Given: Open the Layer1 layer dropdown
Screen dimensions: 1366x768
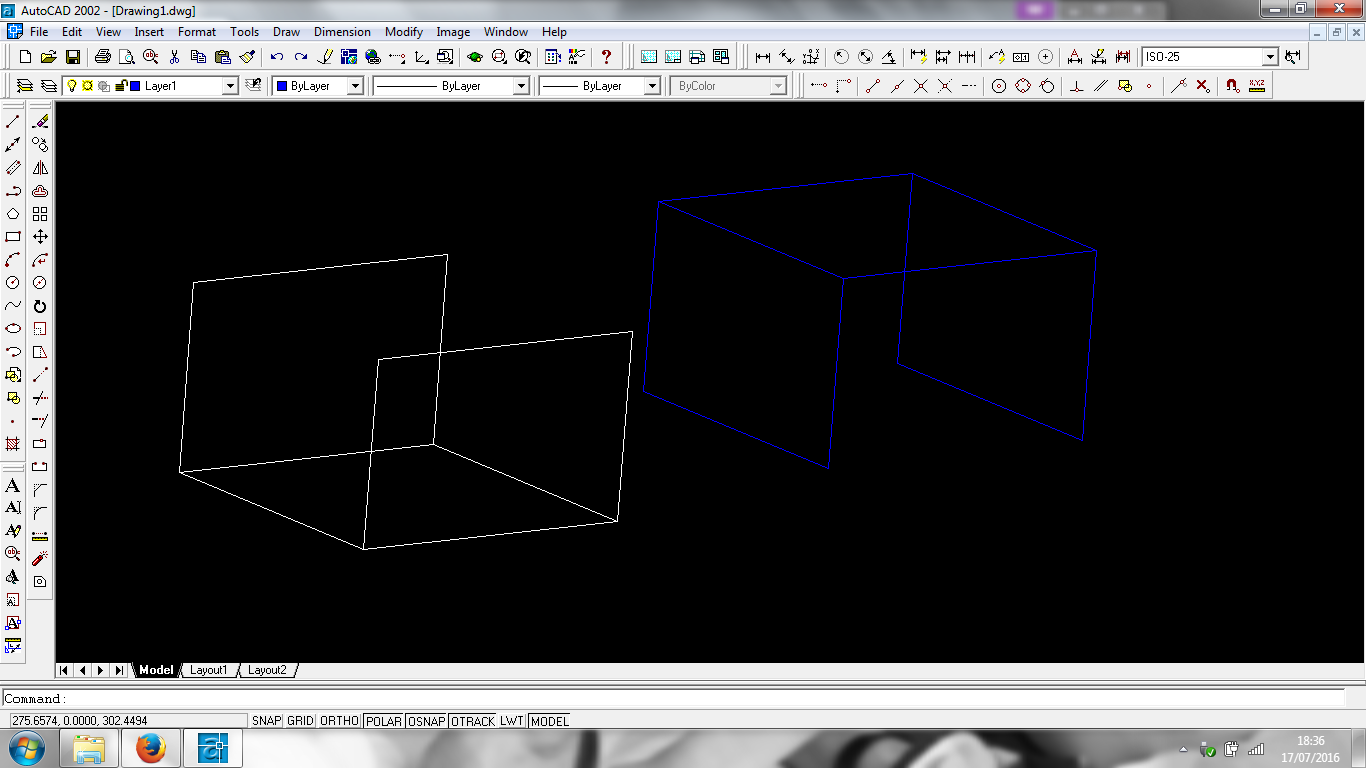Looking at the screenshot, I should [230, 86].
